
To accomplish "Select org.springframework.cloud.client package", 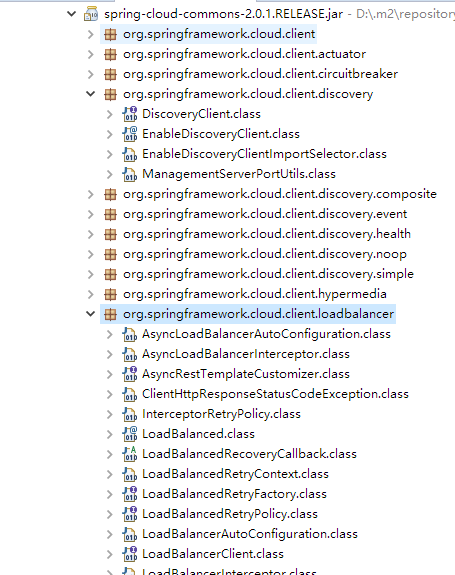I will tap(219, 34).
